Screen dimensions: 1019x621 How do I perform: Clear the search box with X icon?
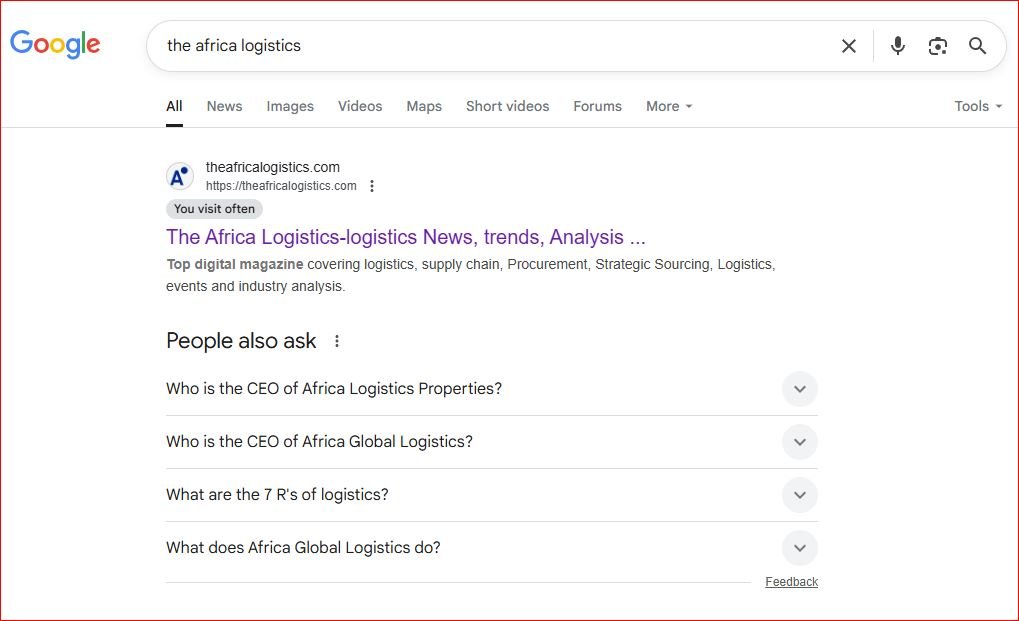pyautogui.click(x=848, y=46)
